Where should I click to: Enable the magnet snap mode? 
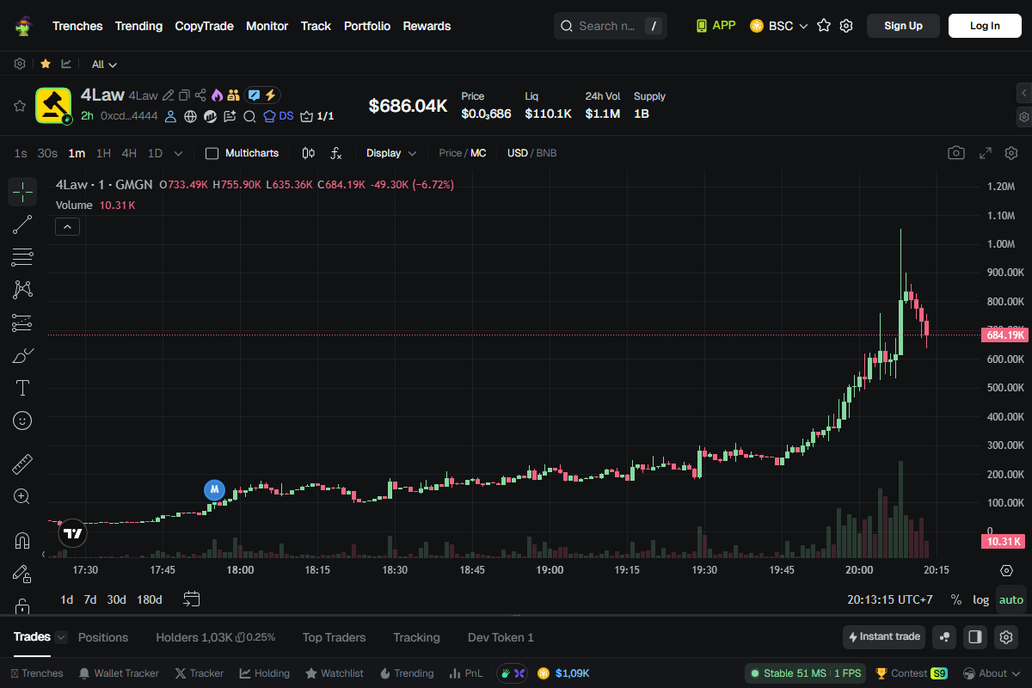pos(22,541)
